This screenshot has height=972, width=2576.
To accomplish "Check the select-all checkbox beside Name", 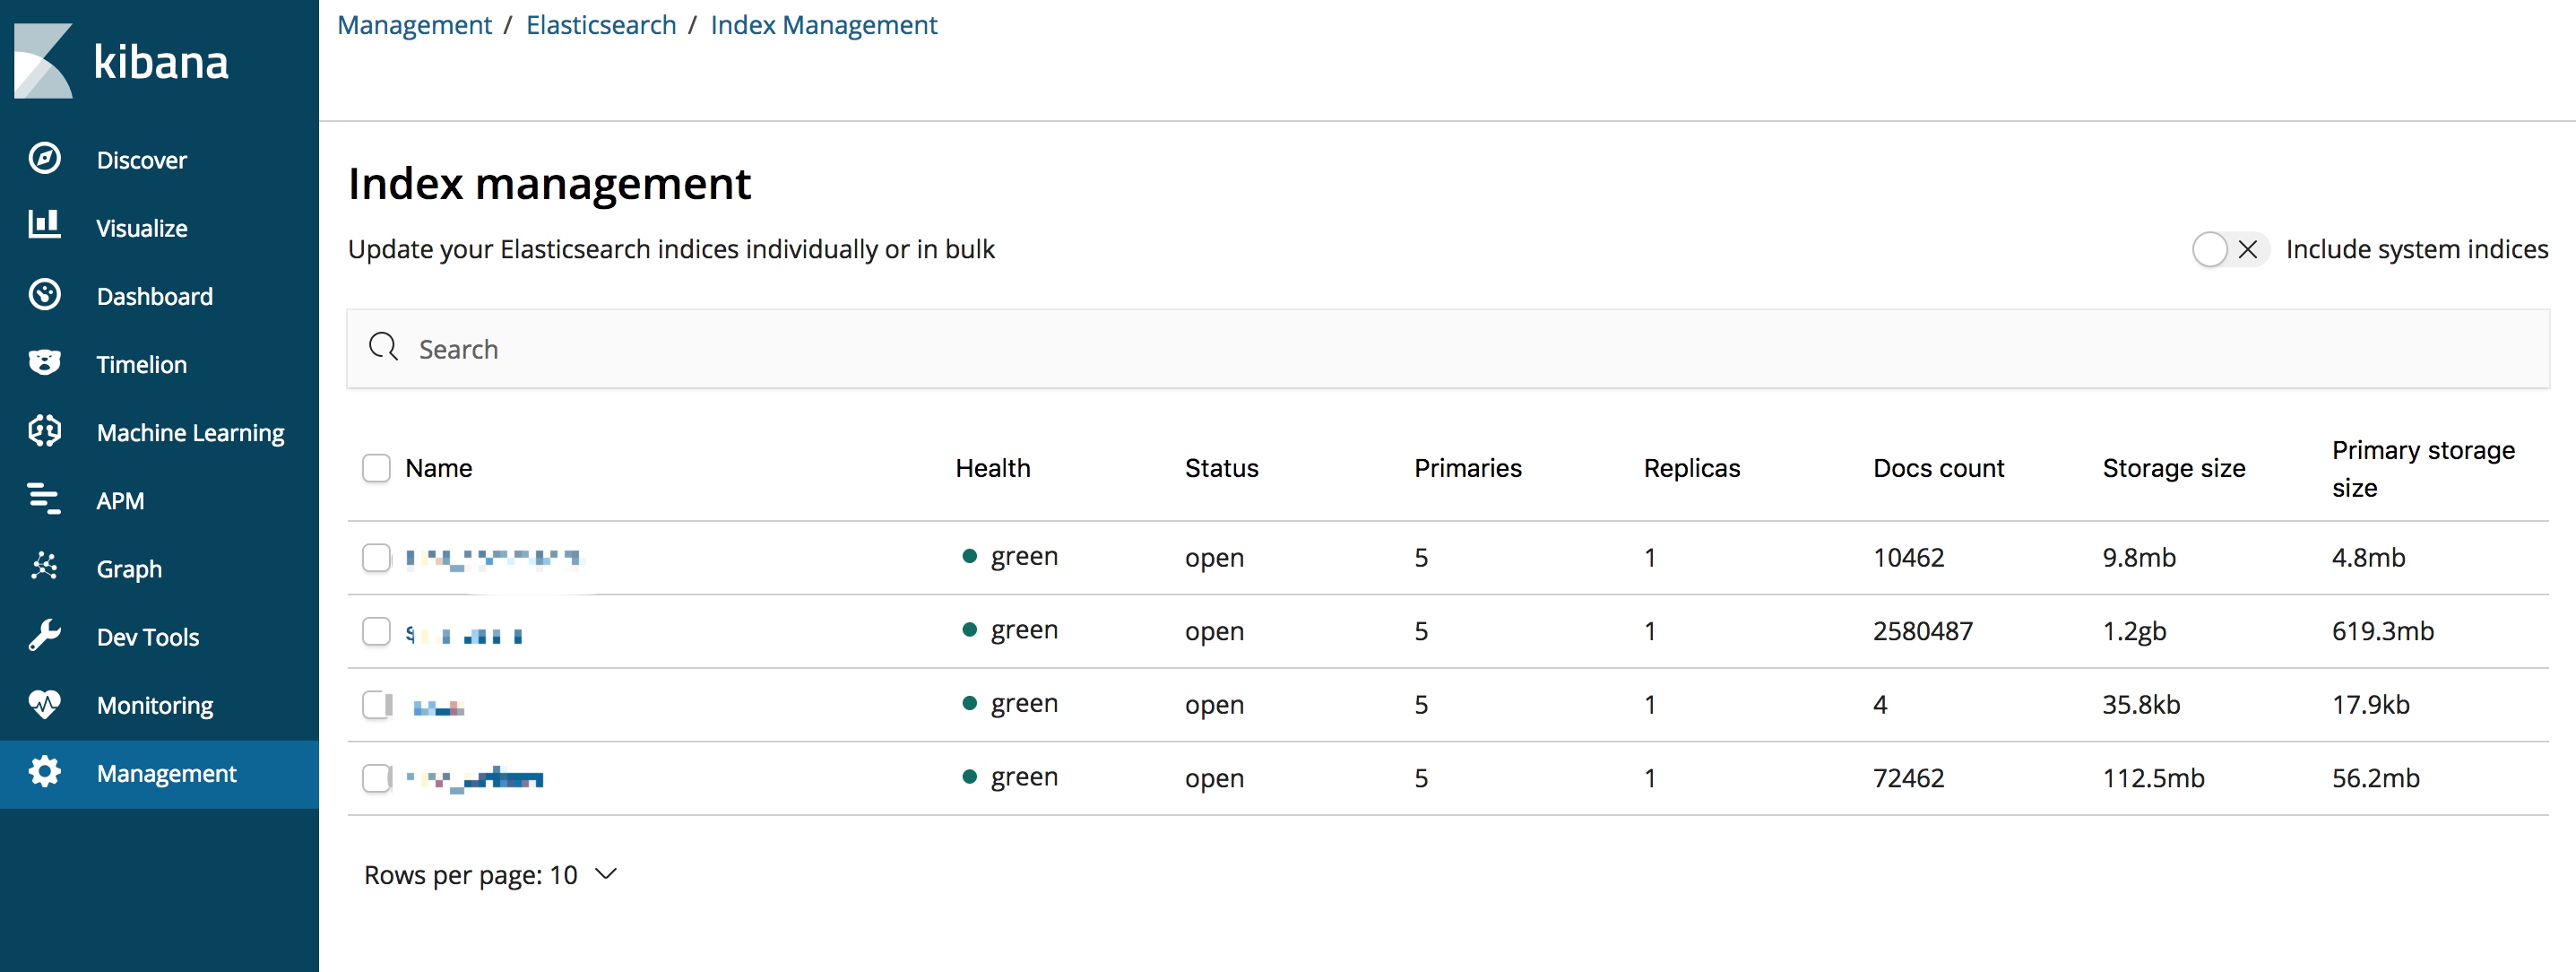I will [376, 468].
